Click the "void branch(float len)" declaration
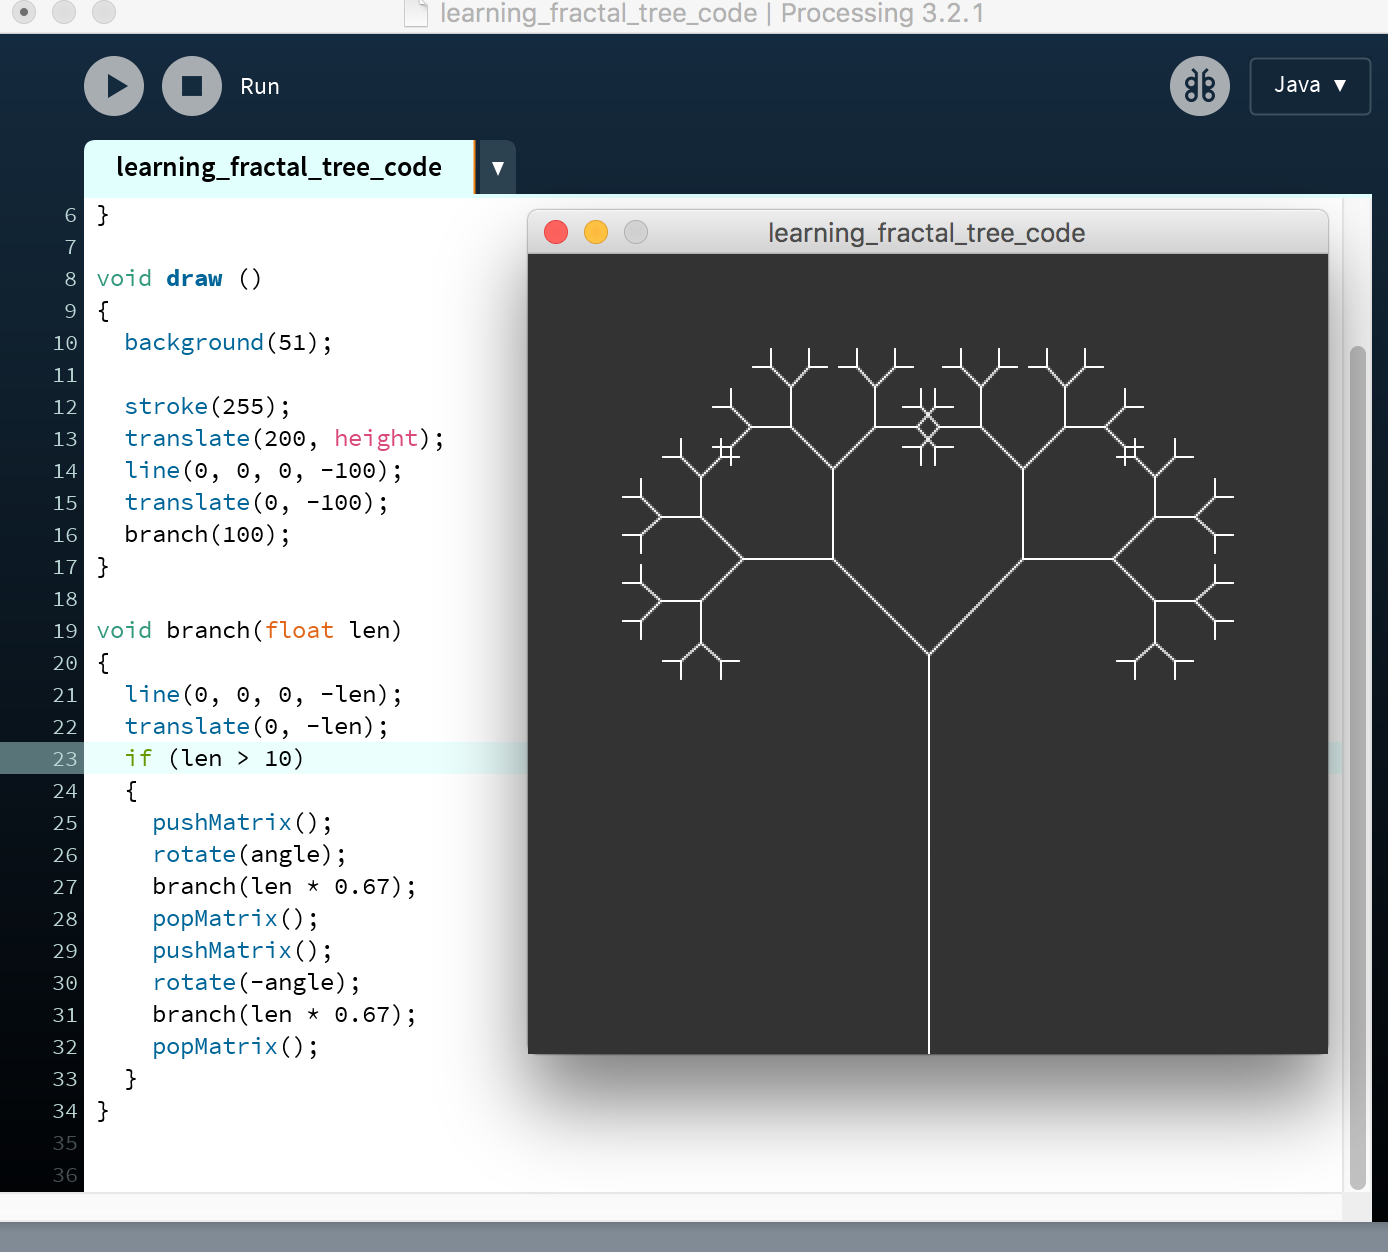The height and width of the screenshot is (1252, 1388). point(249,630)
